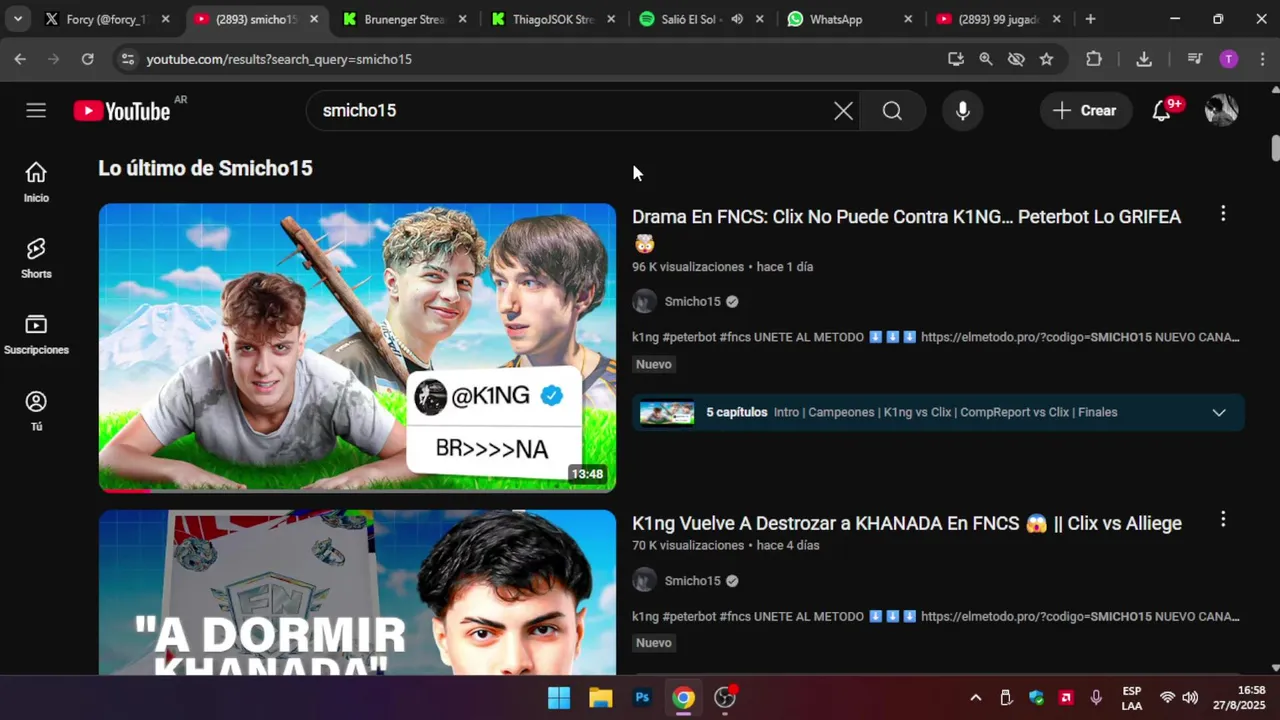This screenshot has height=720, width=1280.
Task: Open the Chrome tab search dropdown
Action: pyautogui.click(x=17, y=19)
